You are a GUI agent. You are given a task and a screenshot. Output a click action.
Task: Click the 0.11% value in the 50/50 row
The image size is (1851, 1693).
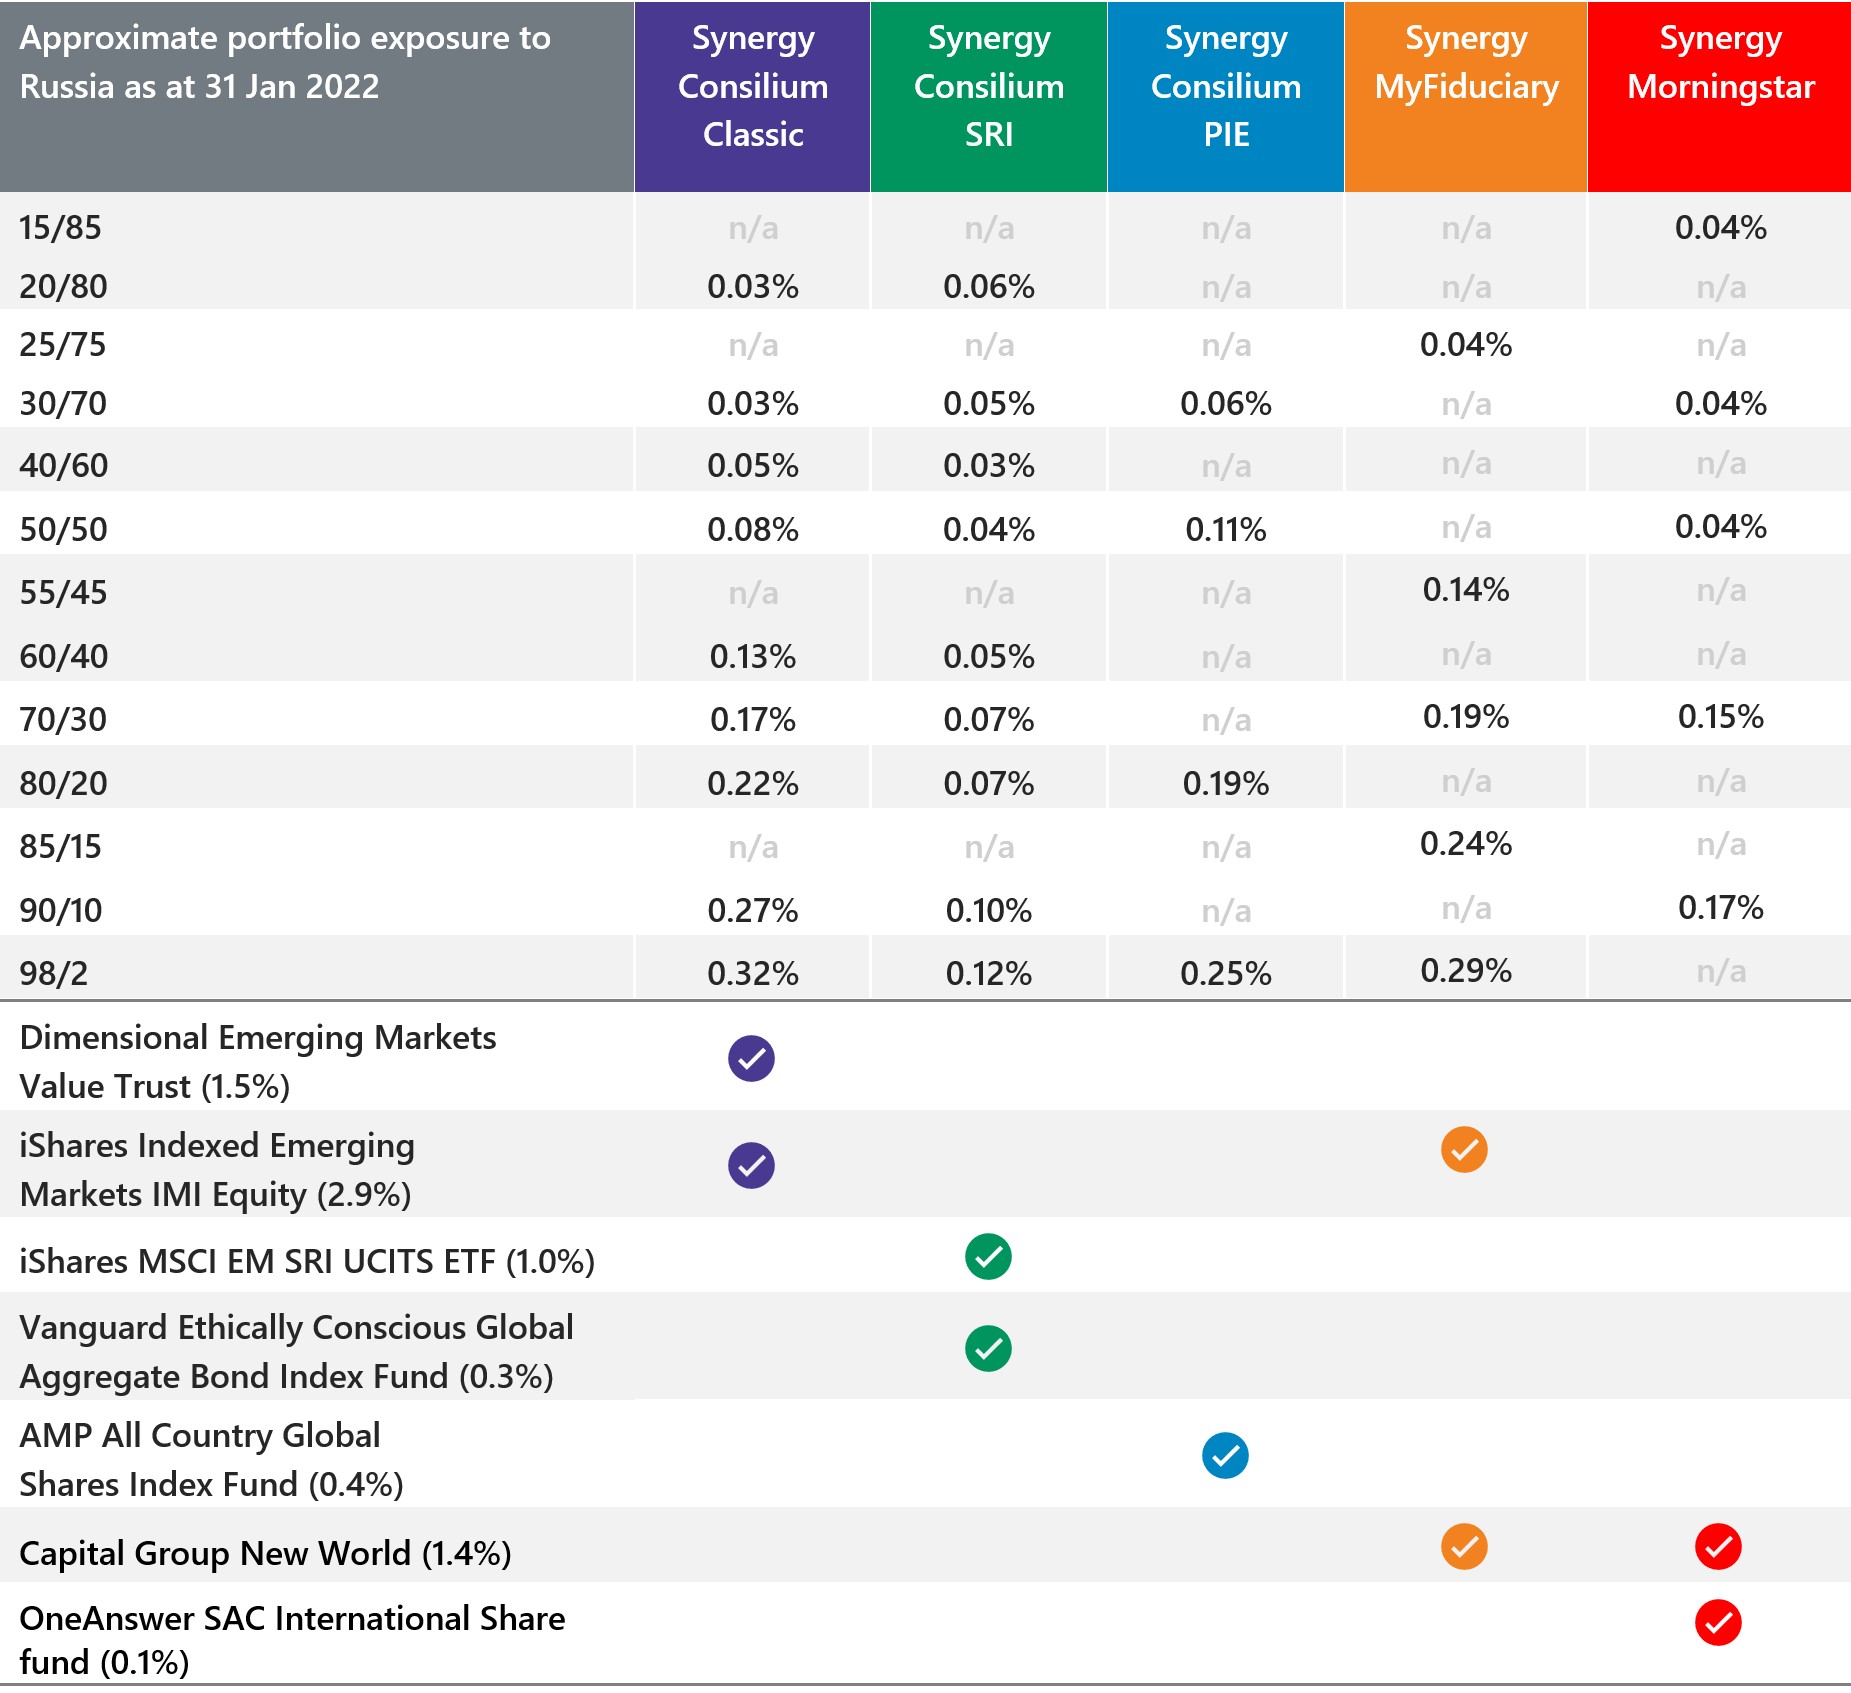click(1226, 530)
